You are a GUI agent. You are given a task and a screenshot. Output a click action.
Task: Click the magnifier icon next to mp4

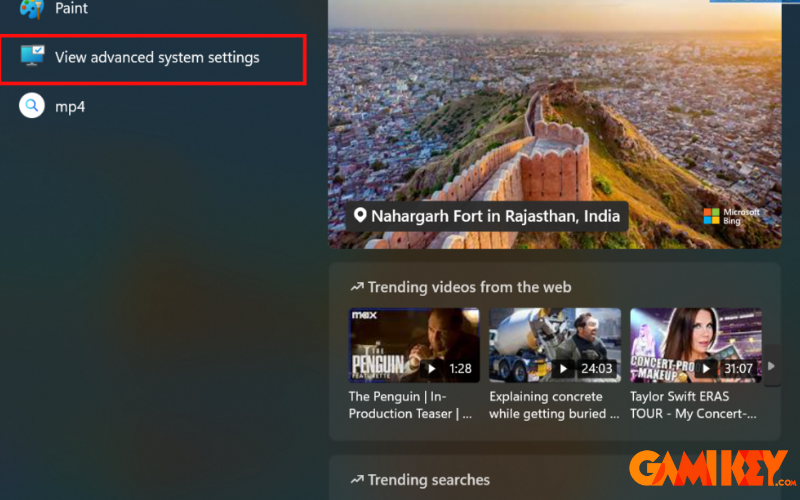(32, 105)
